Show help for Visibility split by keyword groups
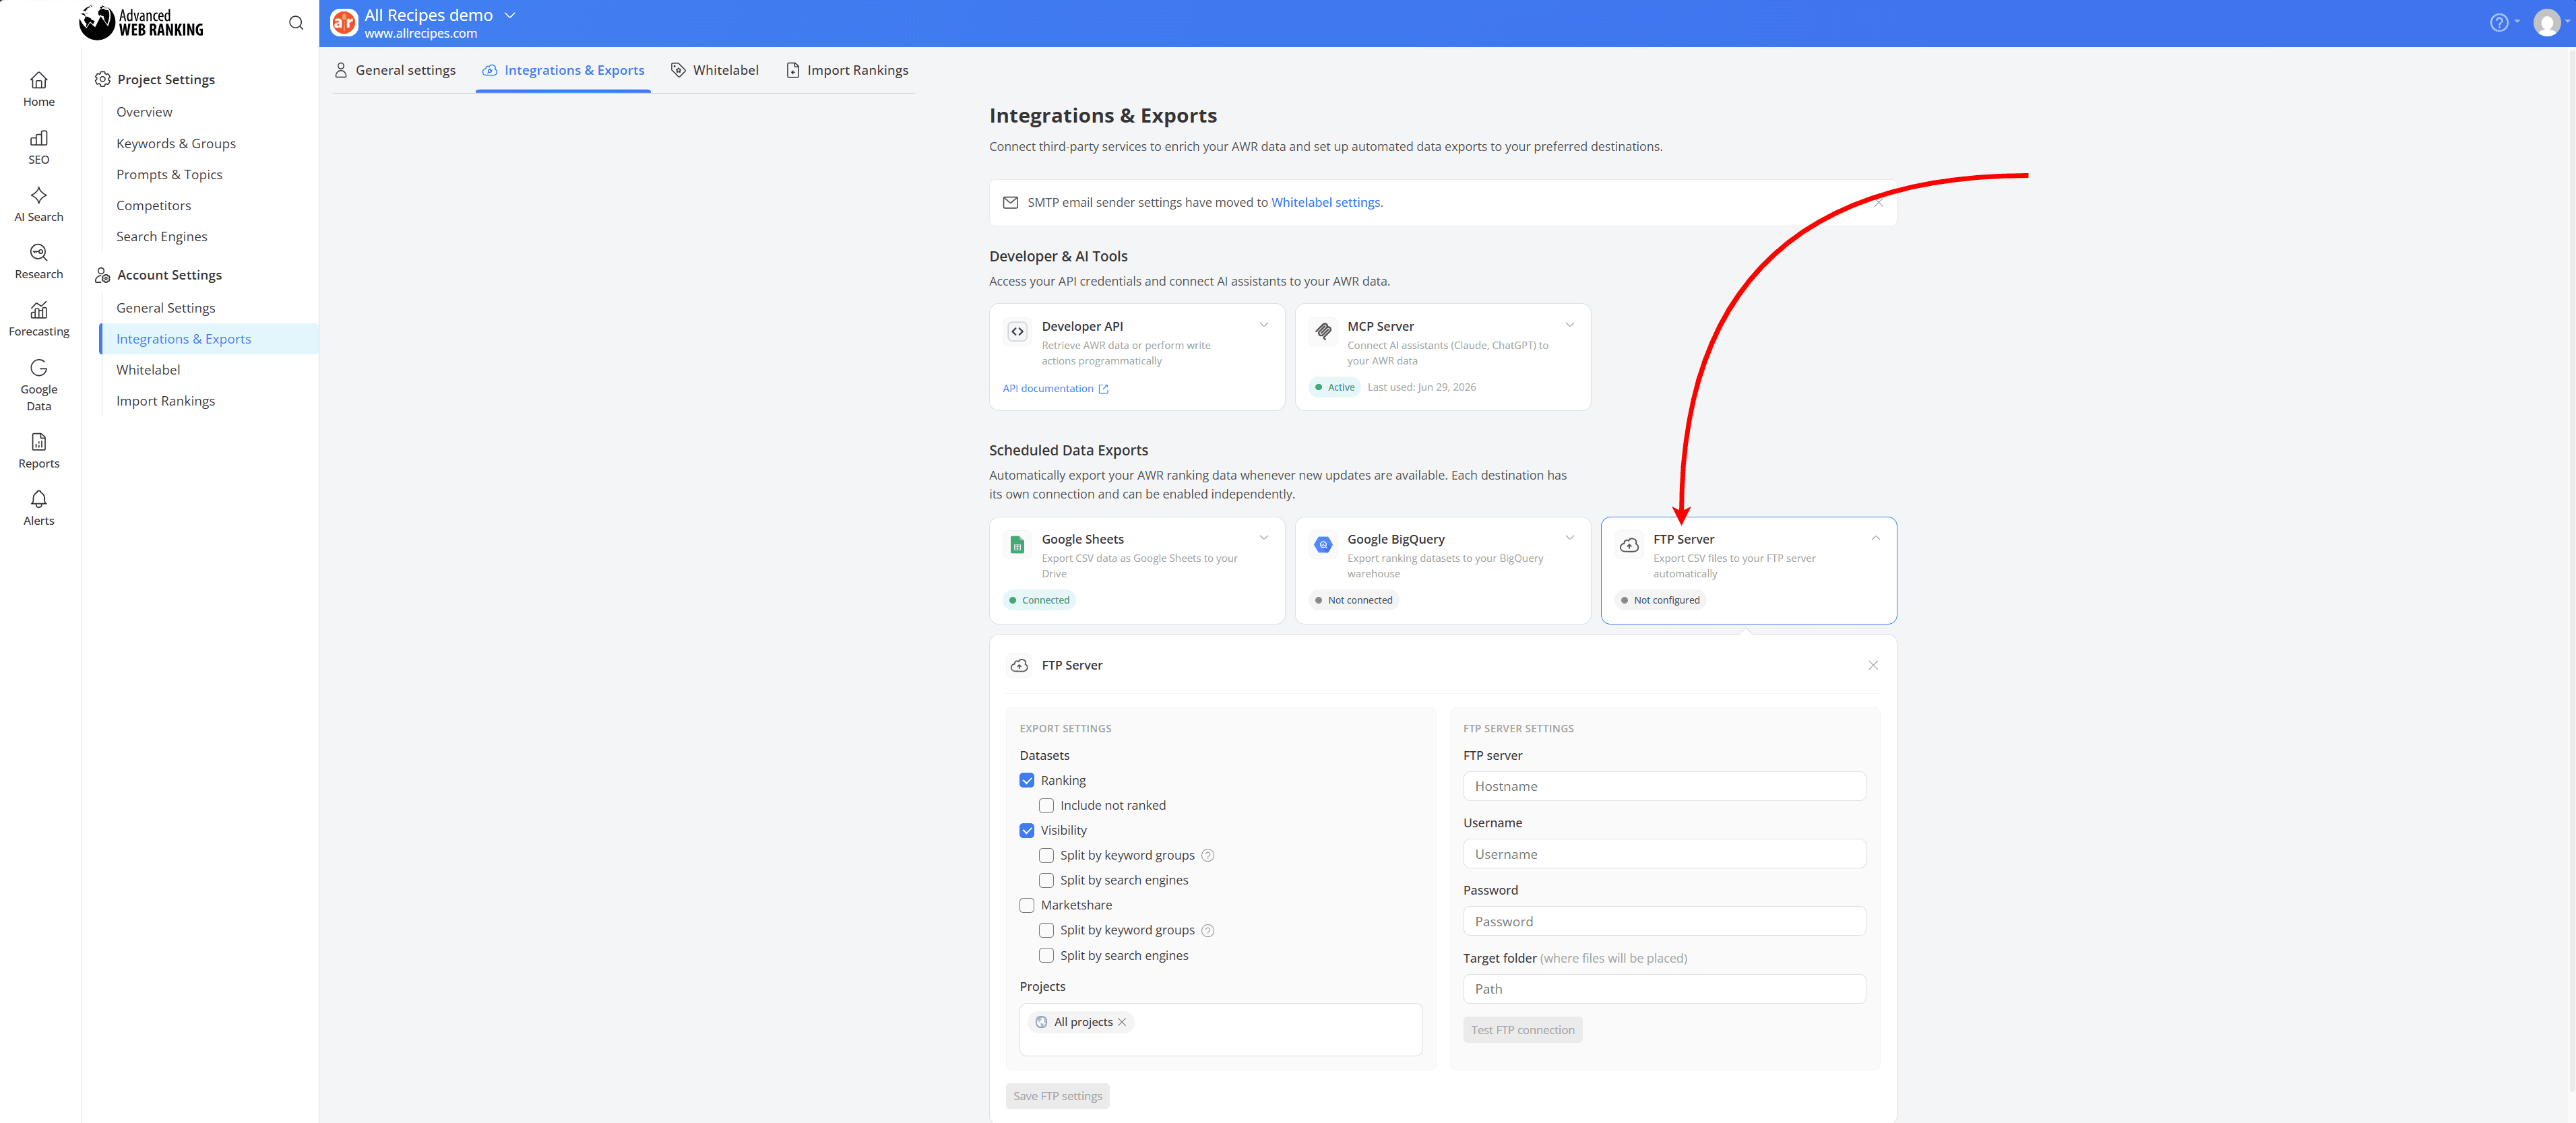The image size is (2576, 1123). pyautogui.click(x=1208, y=856)
